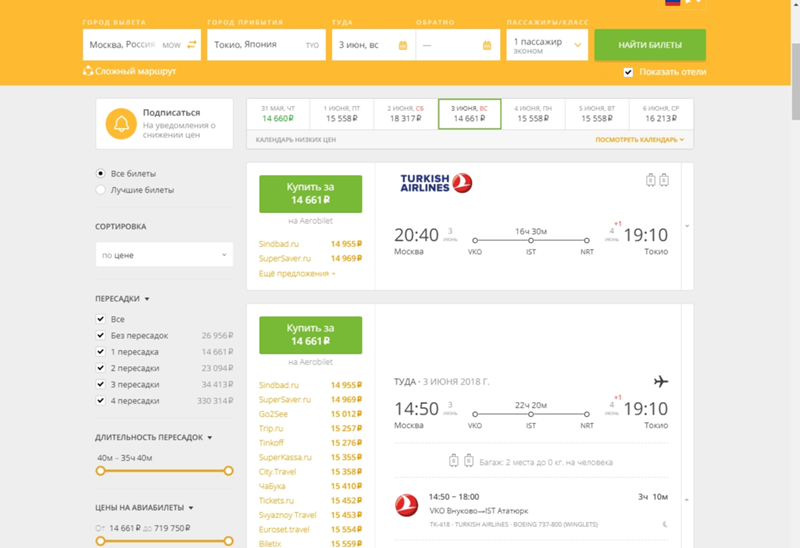The image size is (800, 548).
Task: Click right handle of layover duration slider
Action: click(228, 470)
